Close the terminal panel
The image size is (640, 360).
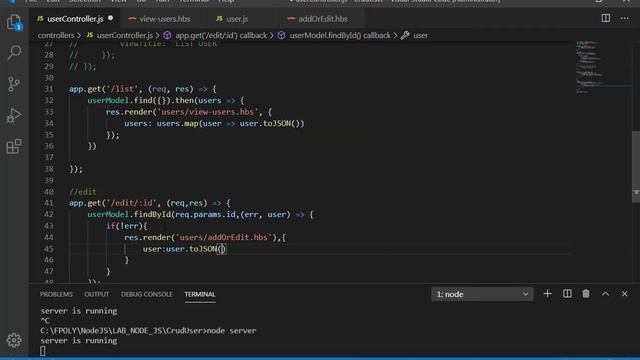coord(624,294)
